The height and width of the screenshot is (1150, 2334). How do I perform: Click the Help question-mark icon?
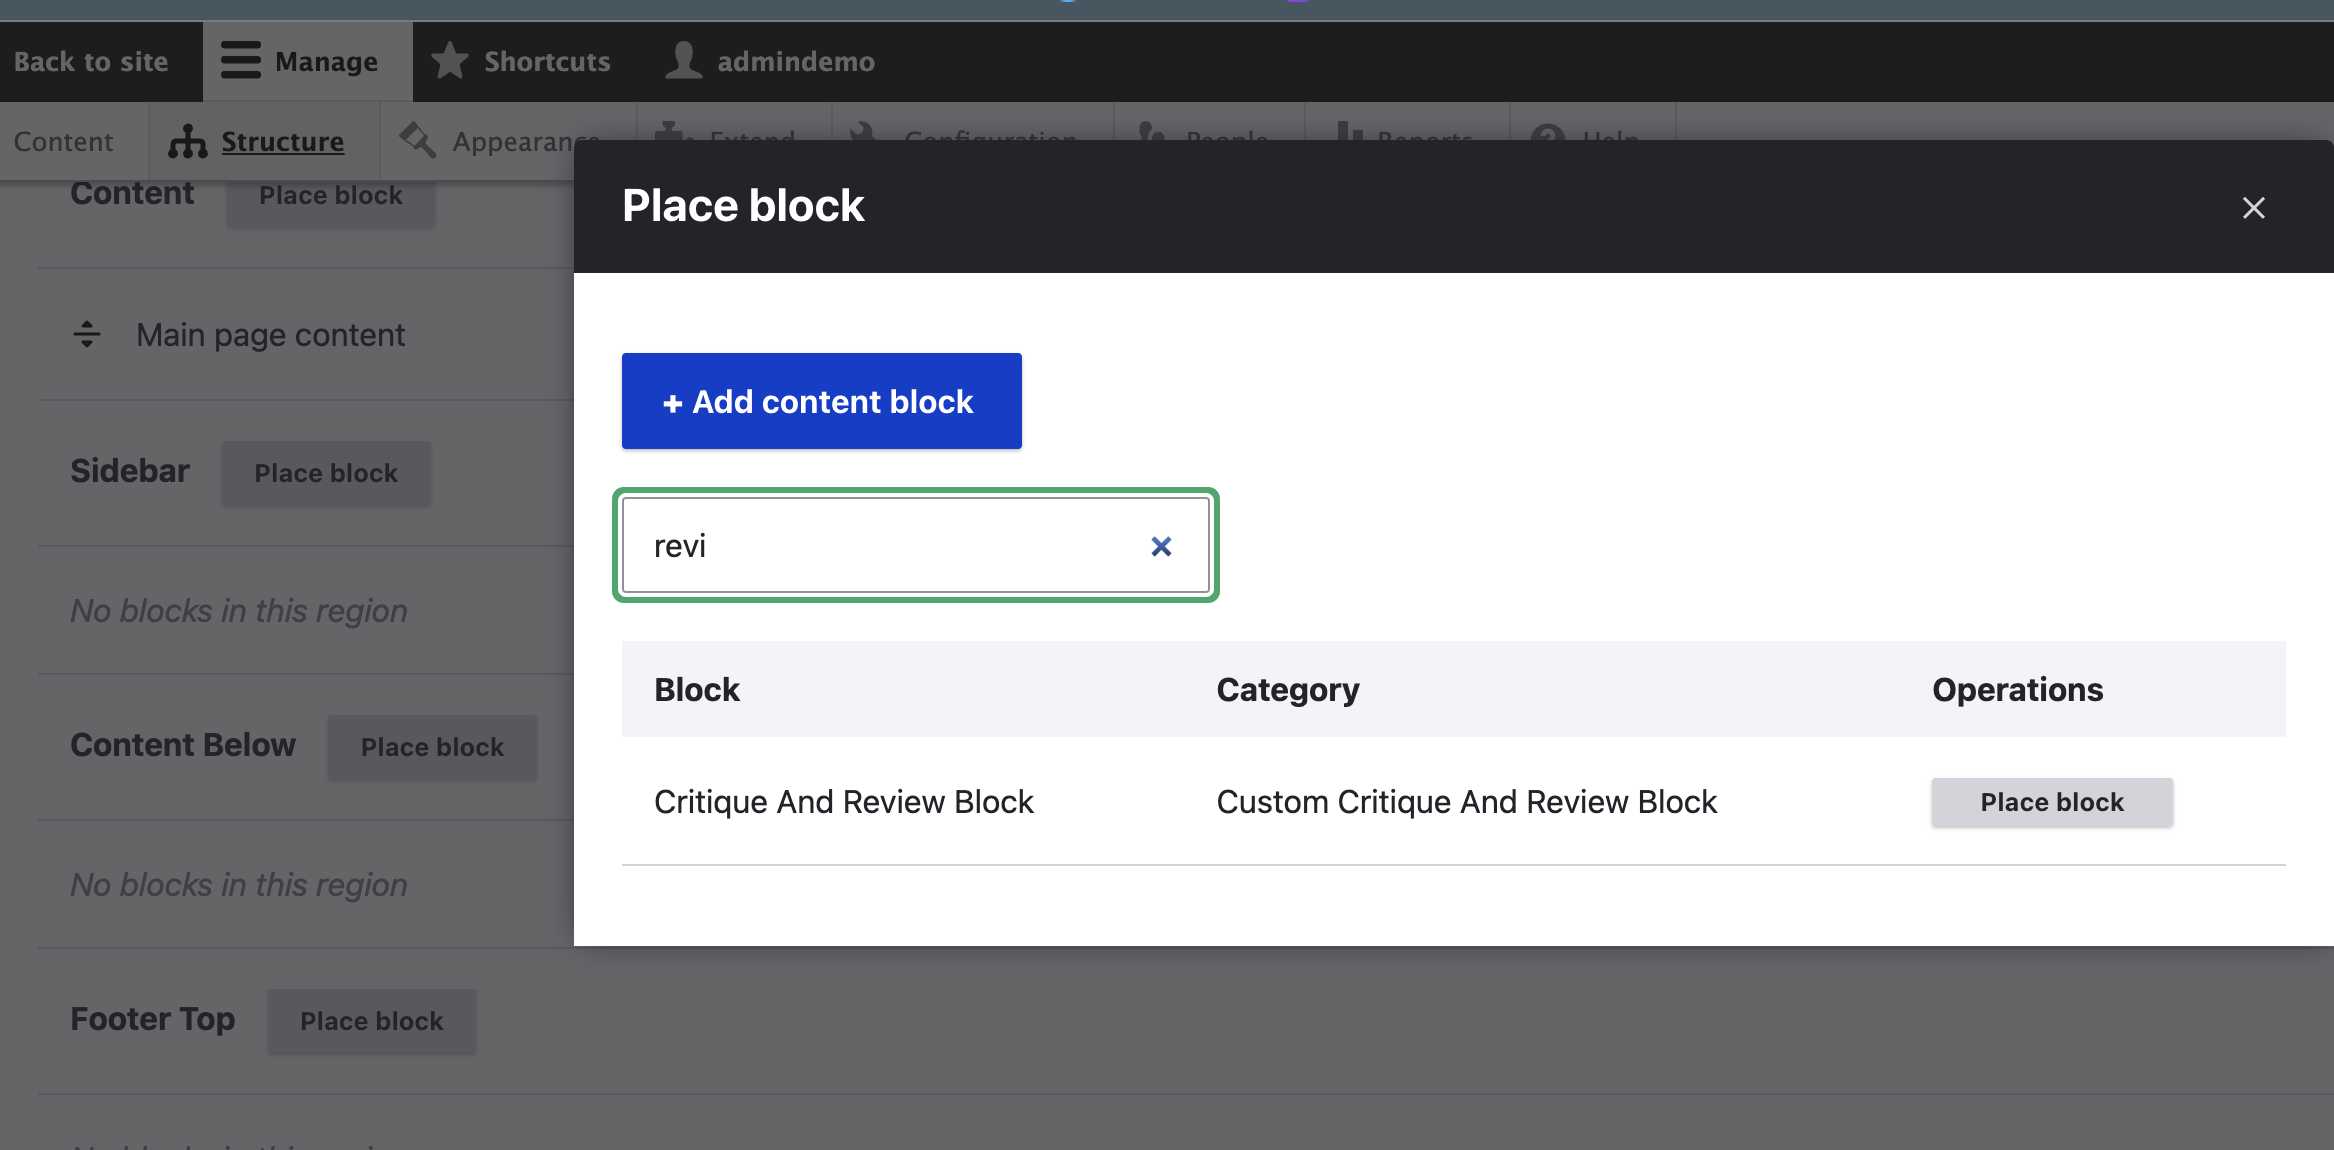click(1548, 138)
